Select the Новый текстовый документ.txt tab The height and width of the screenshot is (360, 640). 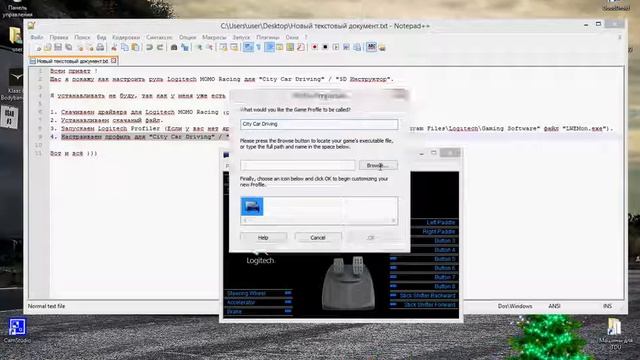coord(72,61)
